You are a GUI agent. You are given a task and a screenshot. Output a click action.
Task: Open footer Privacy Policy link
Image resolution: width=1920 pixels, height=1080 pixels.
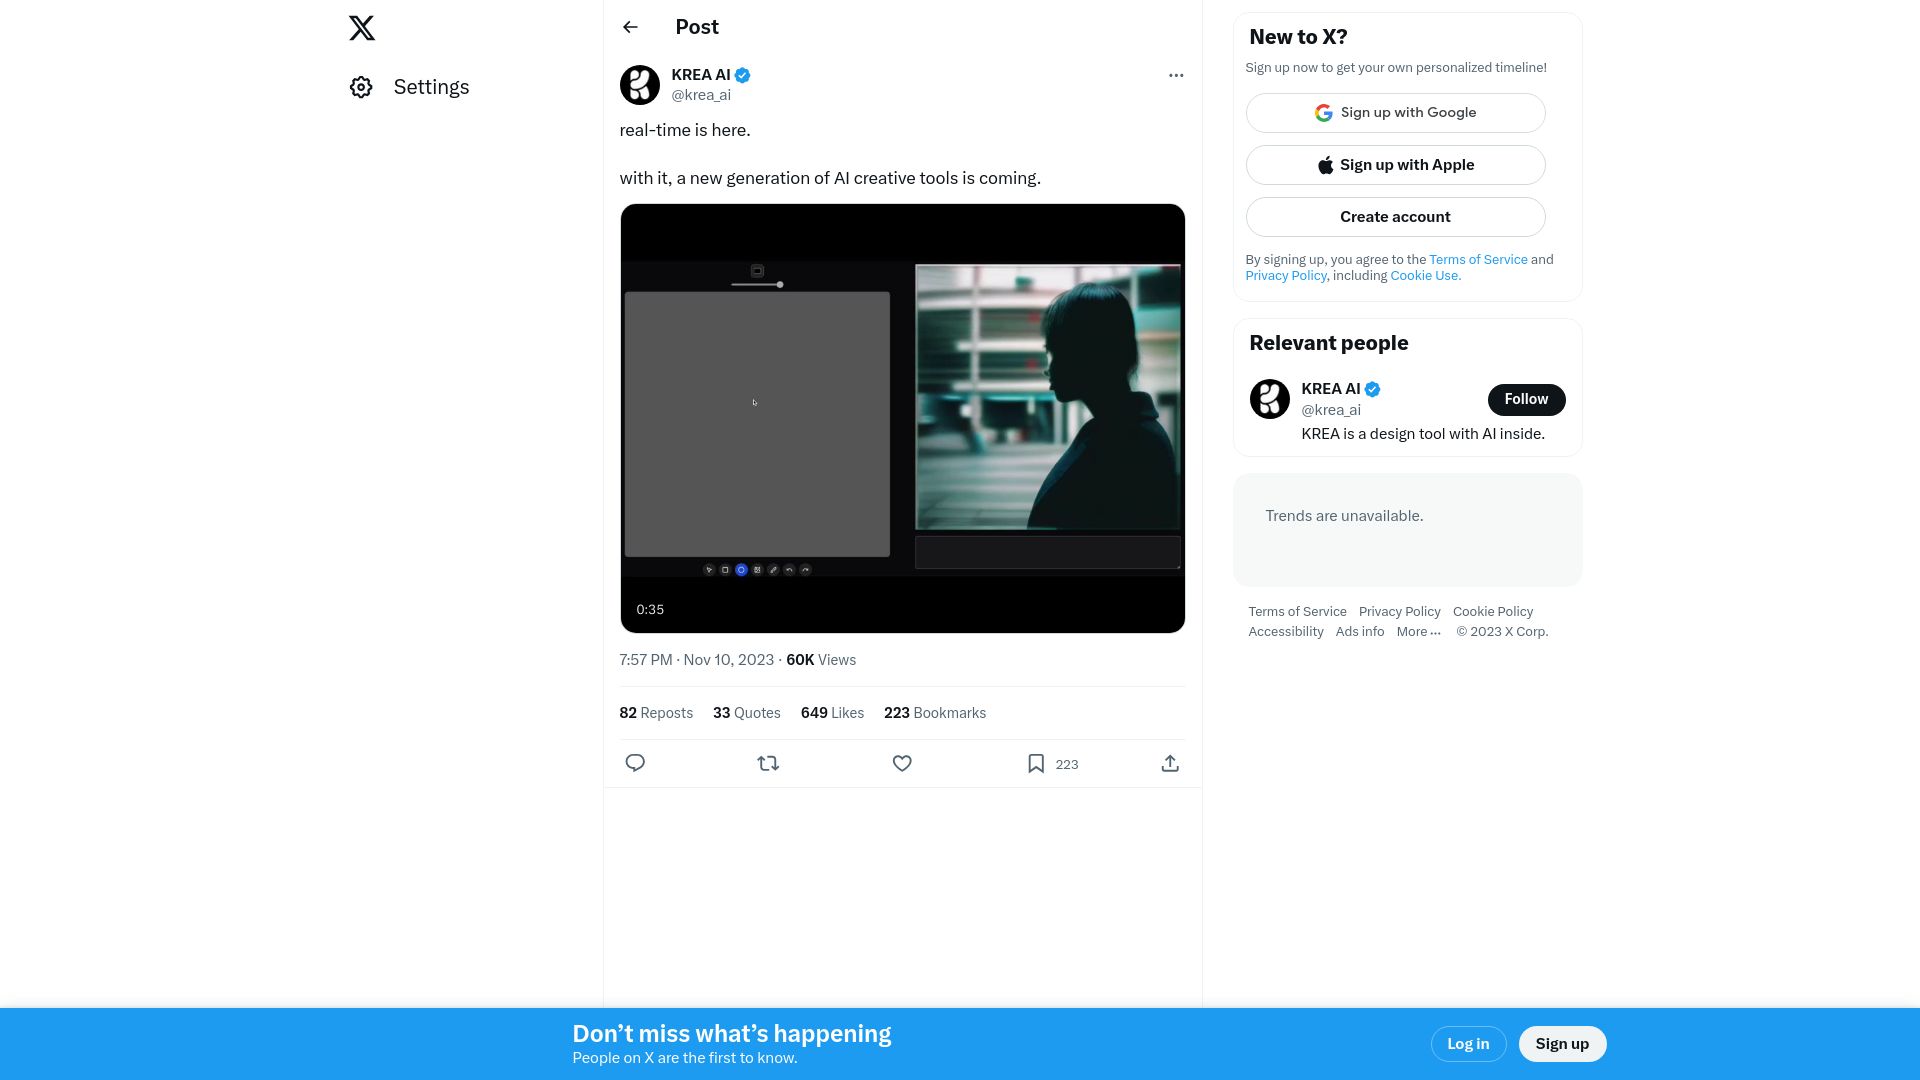[x=1399, y=612]
